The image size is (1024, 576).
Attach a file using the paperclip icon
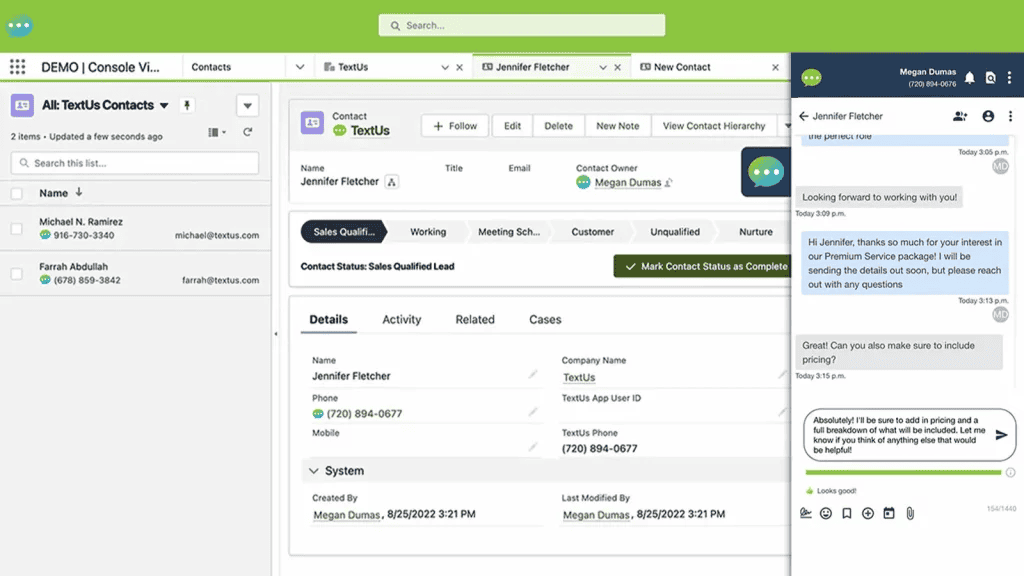(910, 513)
